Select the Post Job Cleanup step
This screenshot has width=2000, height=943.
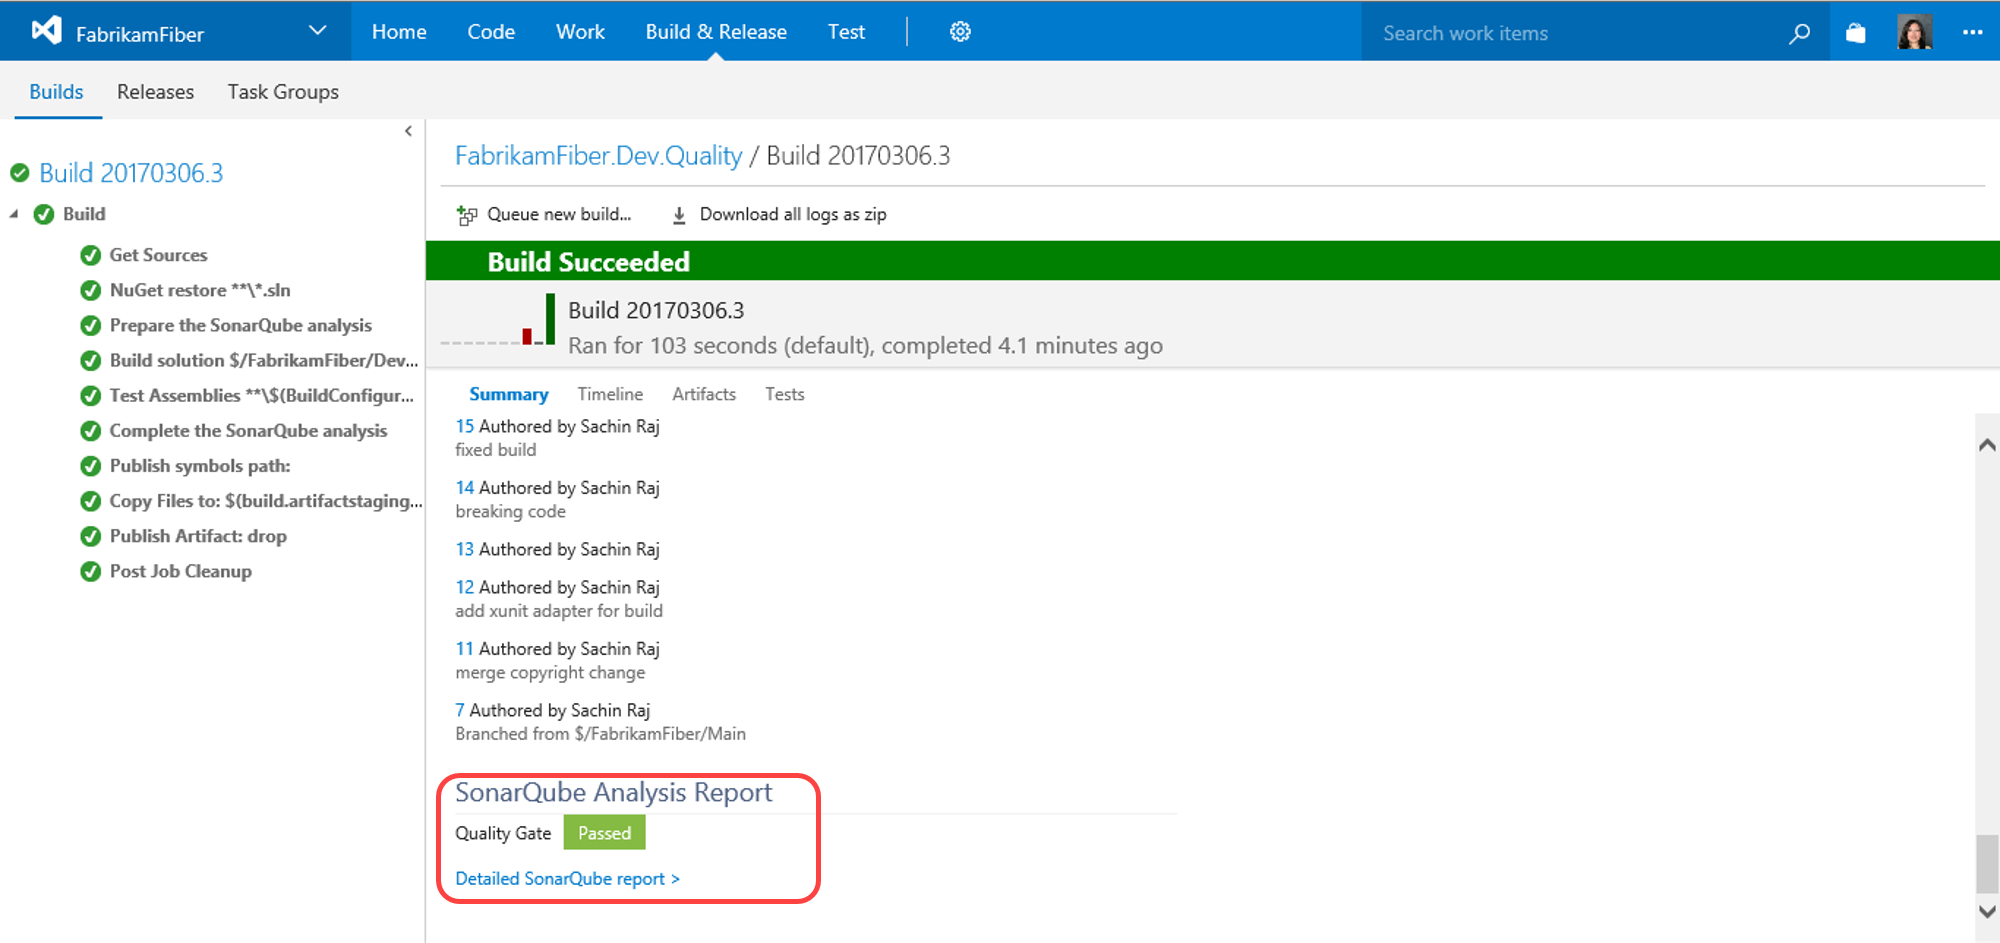(x=180, y=571)
